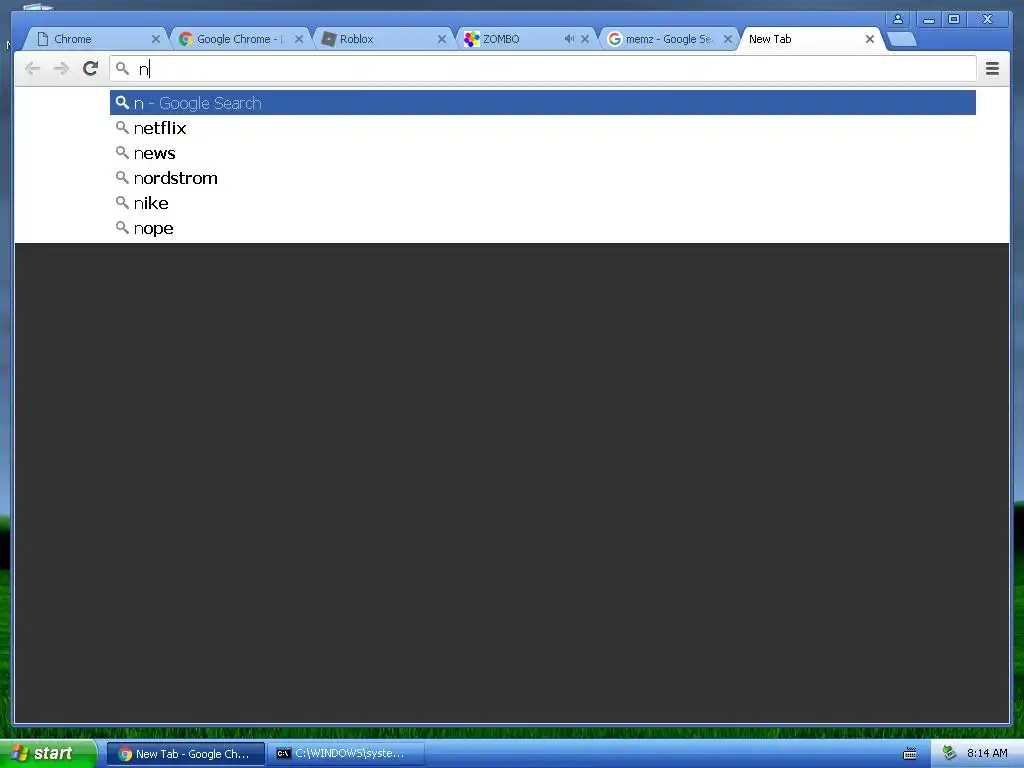Click the search magnifier in the address bar

point(122,68)
